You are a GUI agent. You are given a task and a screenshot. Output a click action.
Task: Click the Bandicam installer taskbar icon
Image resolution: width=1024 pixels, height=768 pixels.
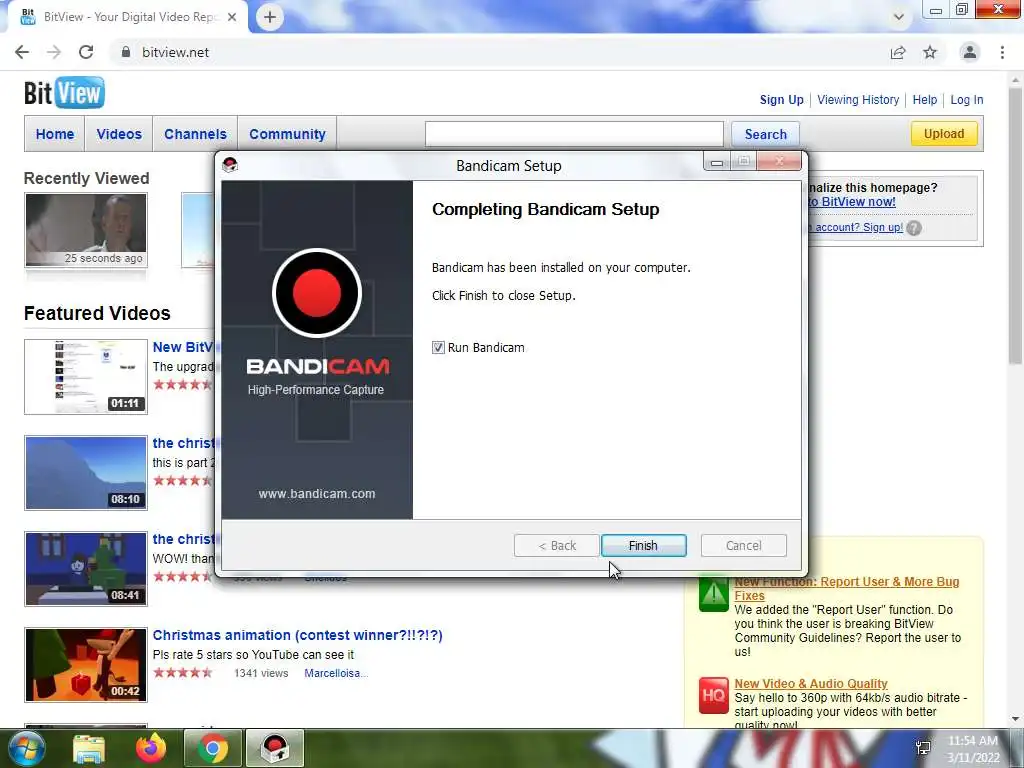pyautogui.click(x=275, y=748)
